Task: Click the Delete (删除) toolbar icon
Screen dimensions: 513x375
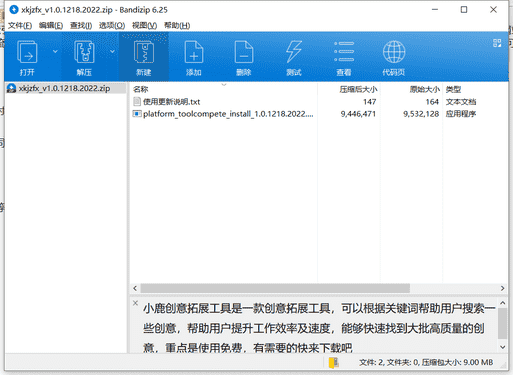Action: tap(244, 52)
